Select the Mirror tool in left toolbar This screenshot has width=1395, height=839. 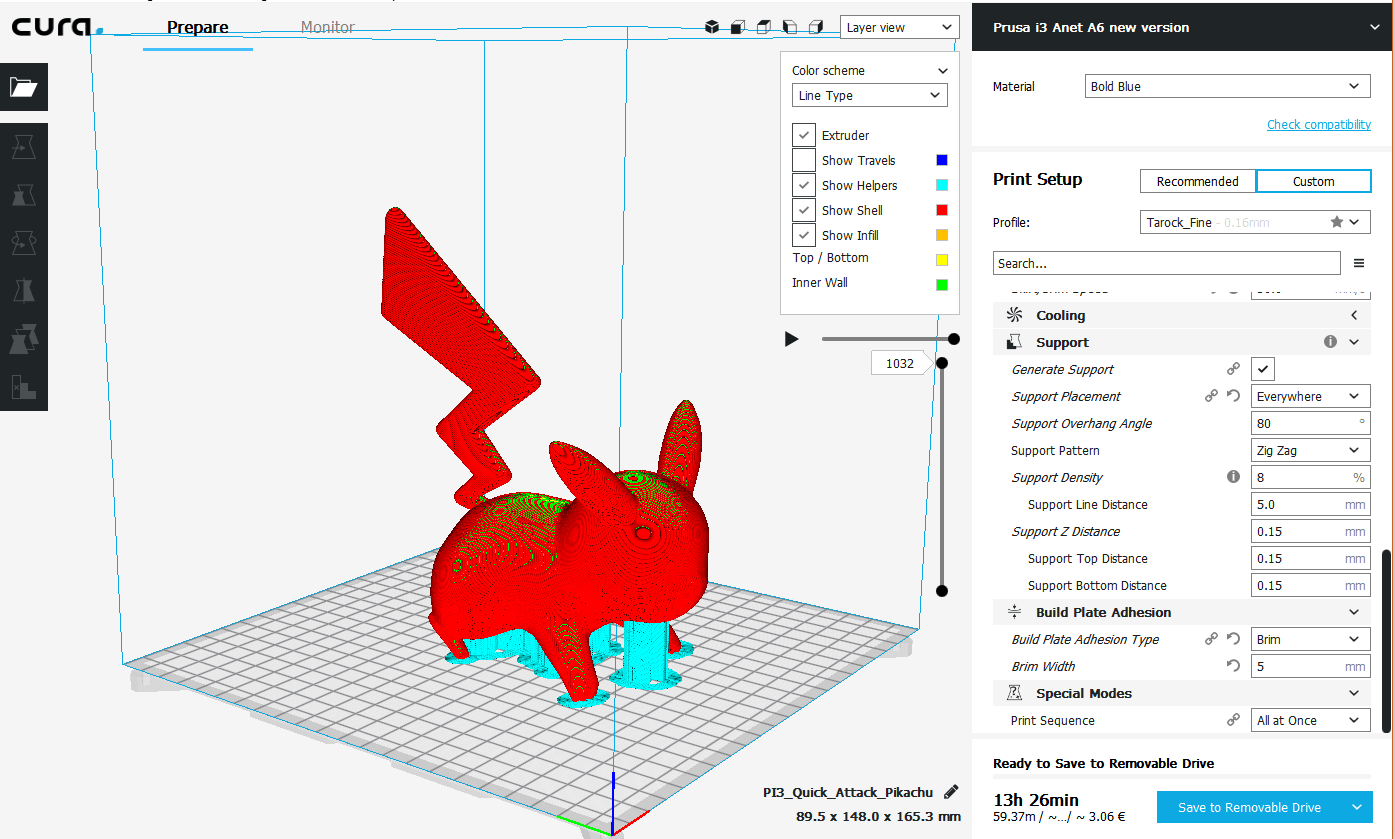24,291
